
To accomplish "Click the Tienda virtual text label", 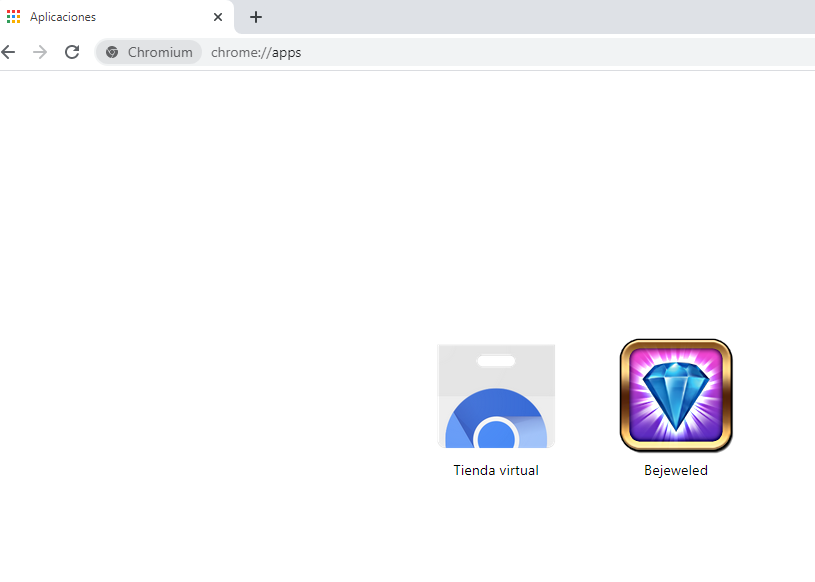I will tap(496, 470).
